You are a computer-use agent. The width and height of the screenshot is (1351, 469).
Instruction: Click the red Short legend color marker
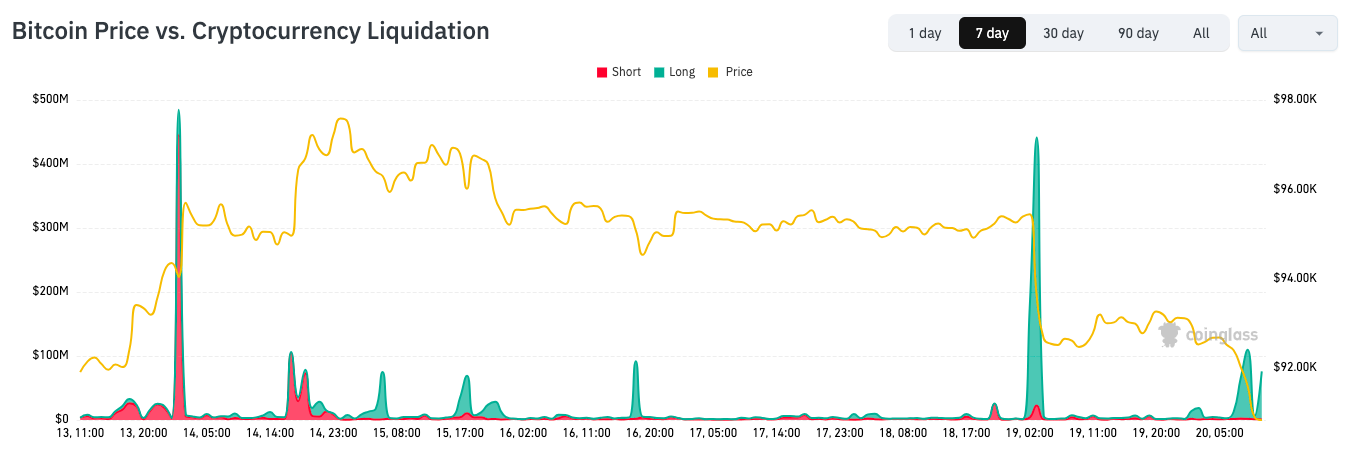click(602, 72)
